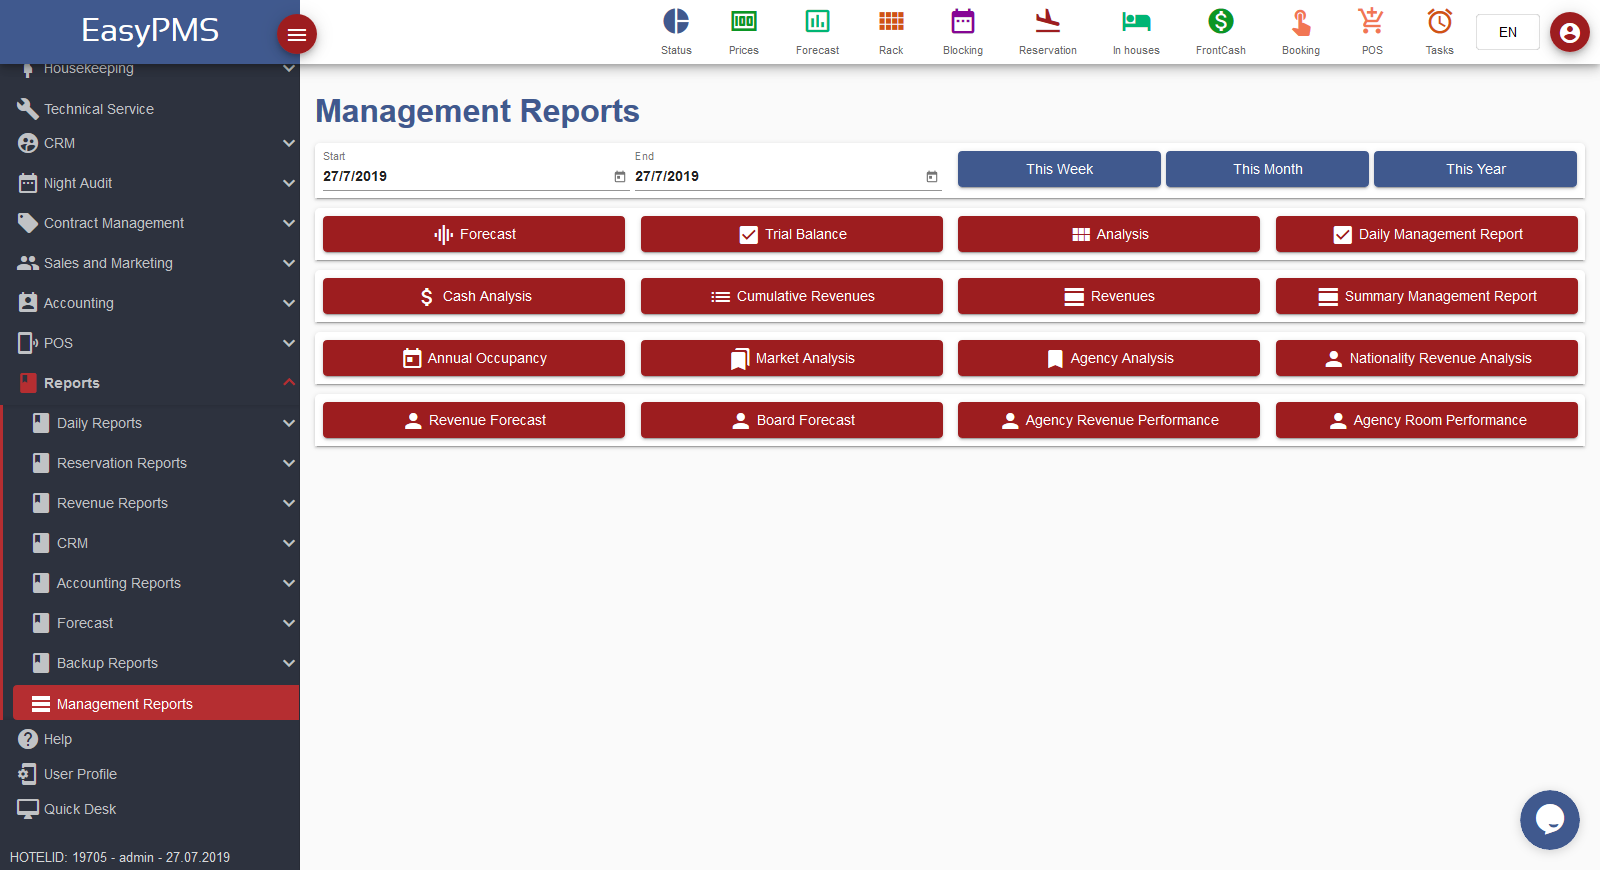This screenshot has height=870, width=1600.
Task: Change language with EN button
Action: pyautogui.click(x=1507, y=32)
